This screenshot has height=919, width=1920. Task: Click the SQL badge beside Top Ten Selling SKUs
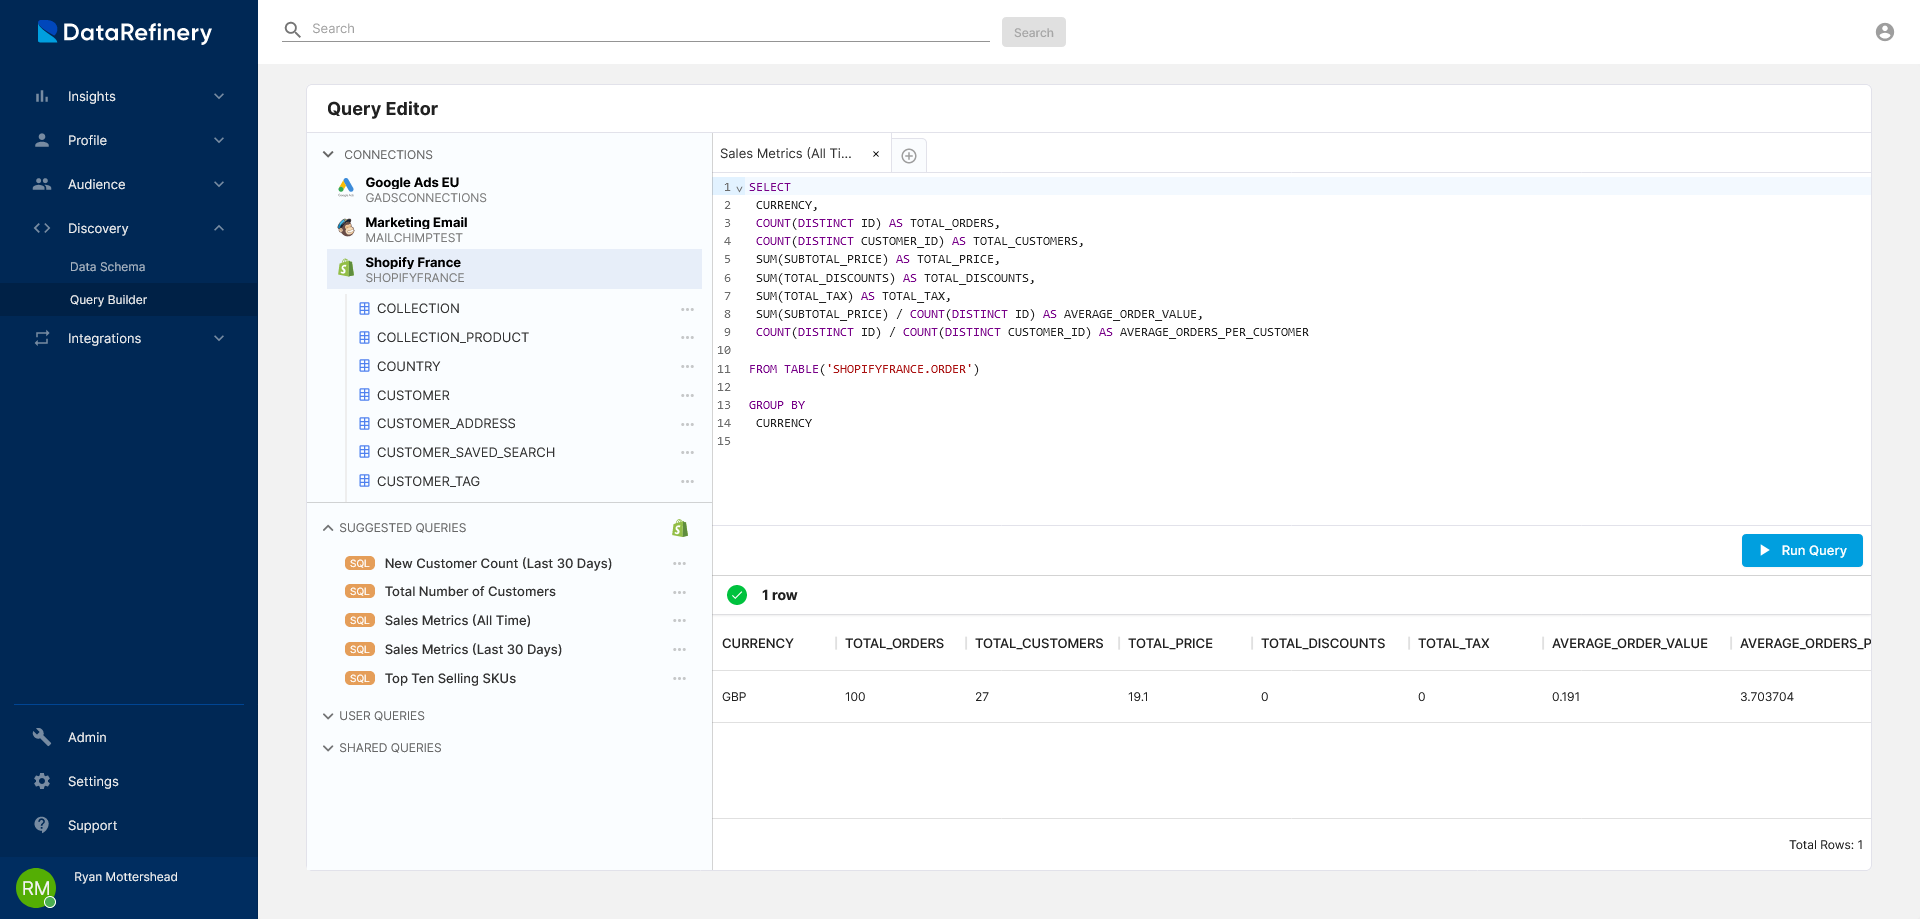(359, 678)
